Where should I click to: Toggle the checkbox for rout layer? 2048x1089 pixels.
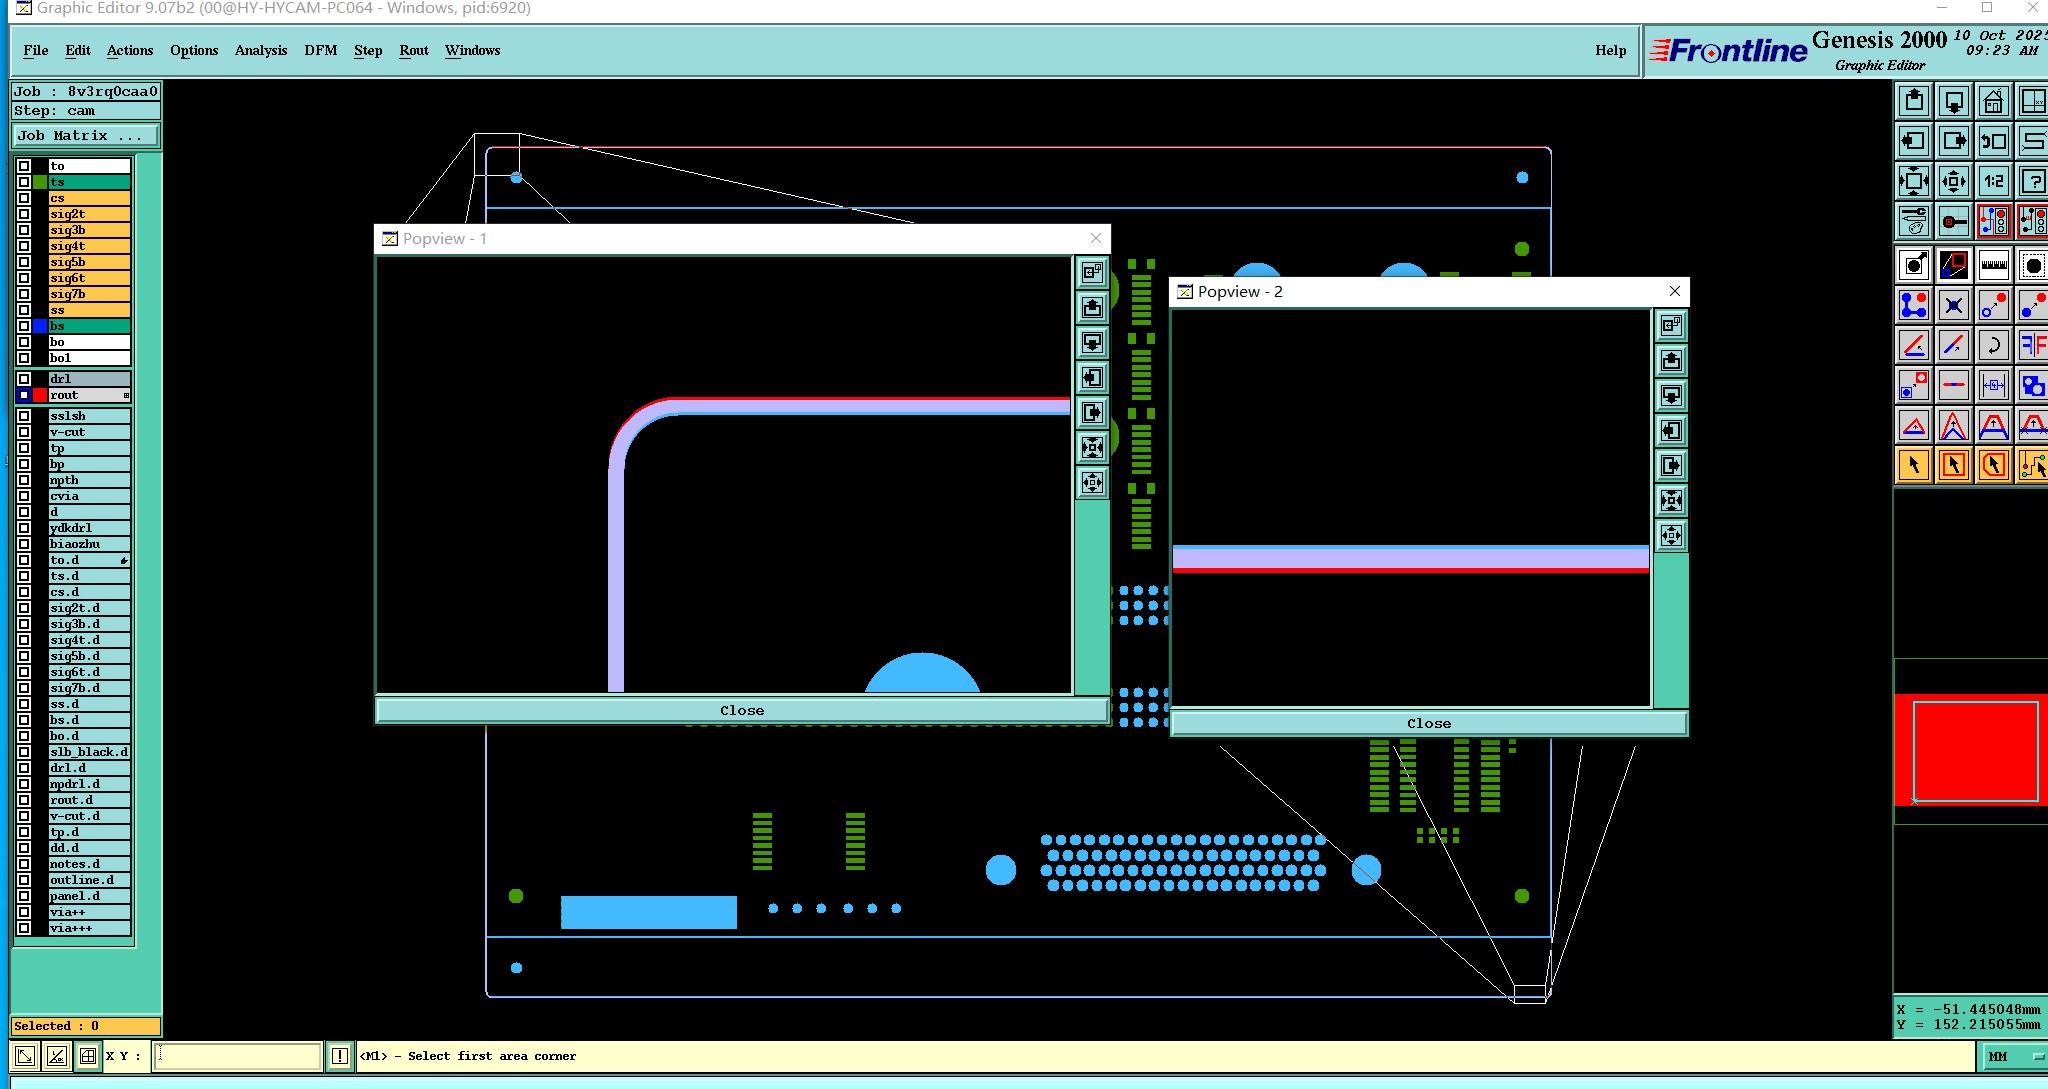(24, 395)
